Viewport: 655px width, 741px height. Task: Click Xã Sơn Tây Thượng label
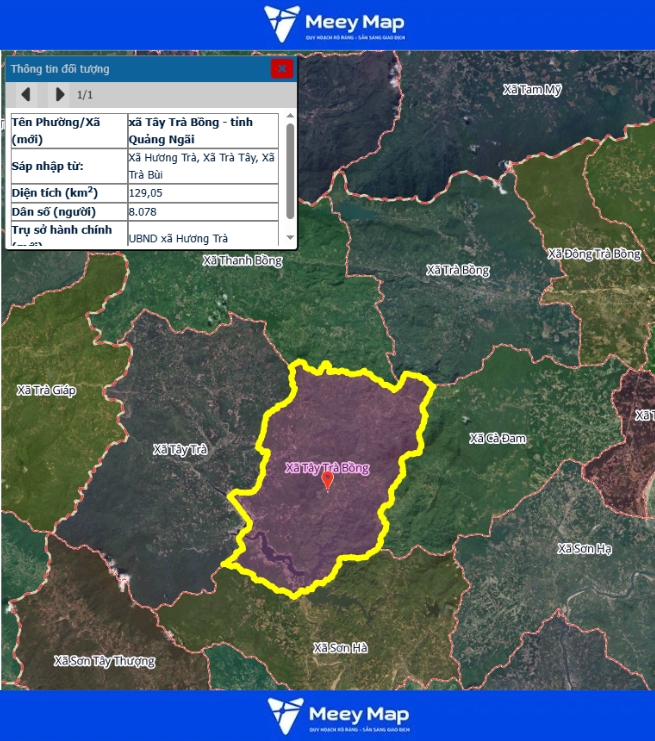pos(104,661)
